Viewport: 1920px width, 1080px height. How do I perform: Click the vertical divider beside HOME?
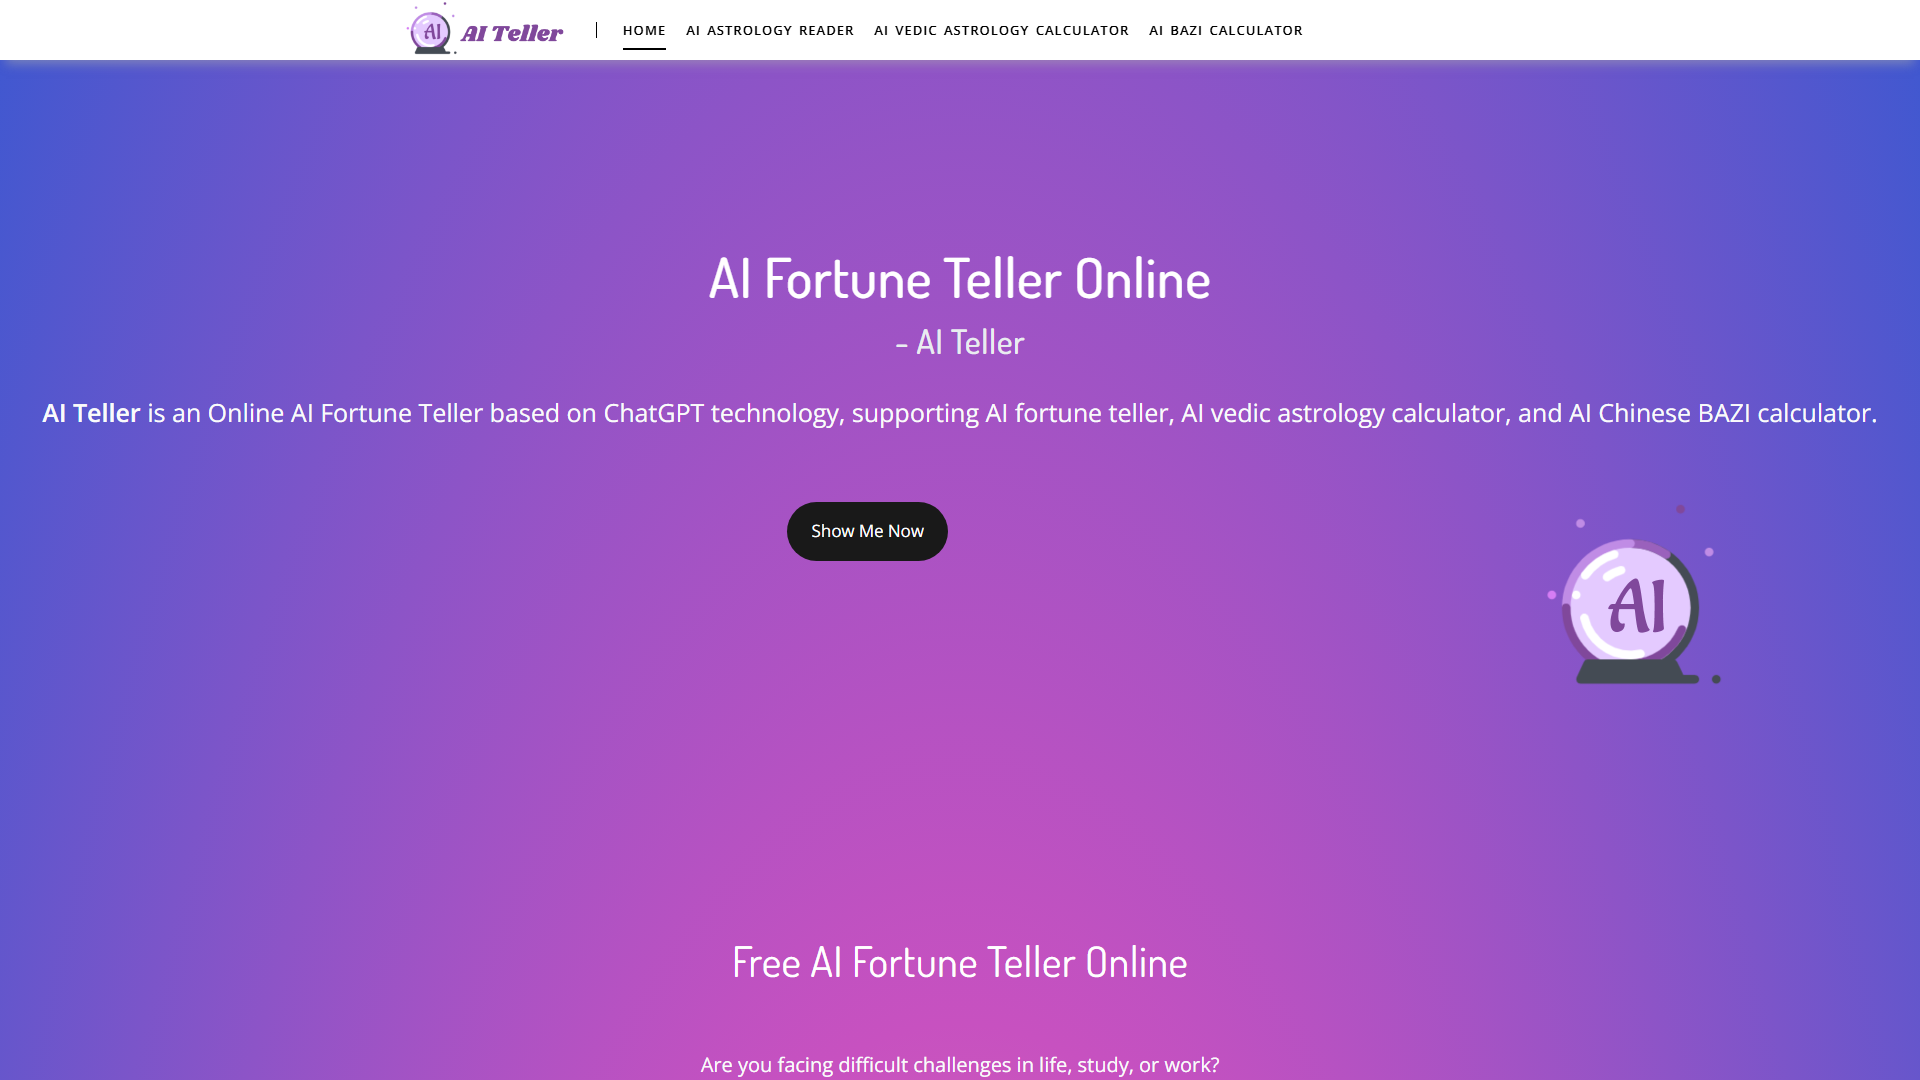(x=596, y=30)
